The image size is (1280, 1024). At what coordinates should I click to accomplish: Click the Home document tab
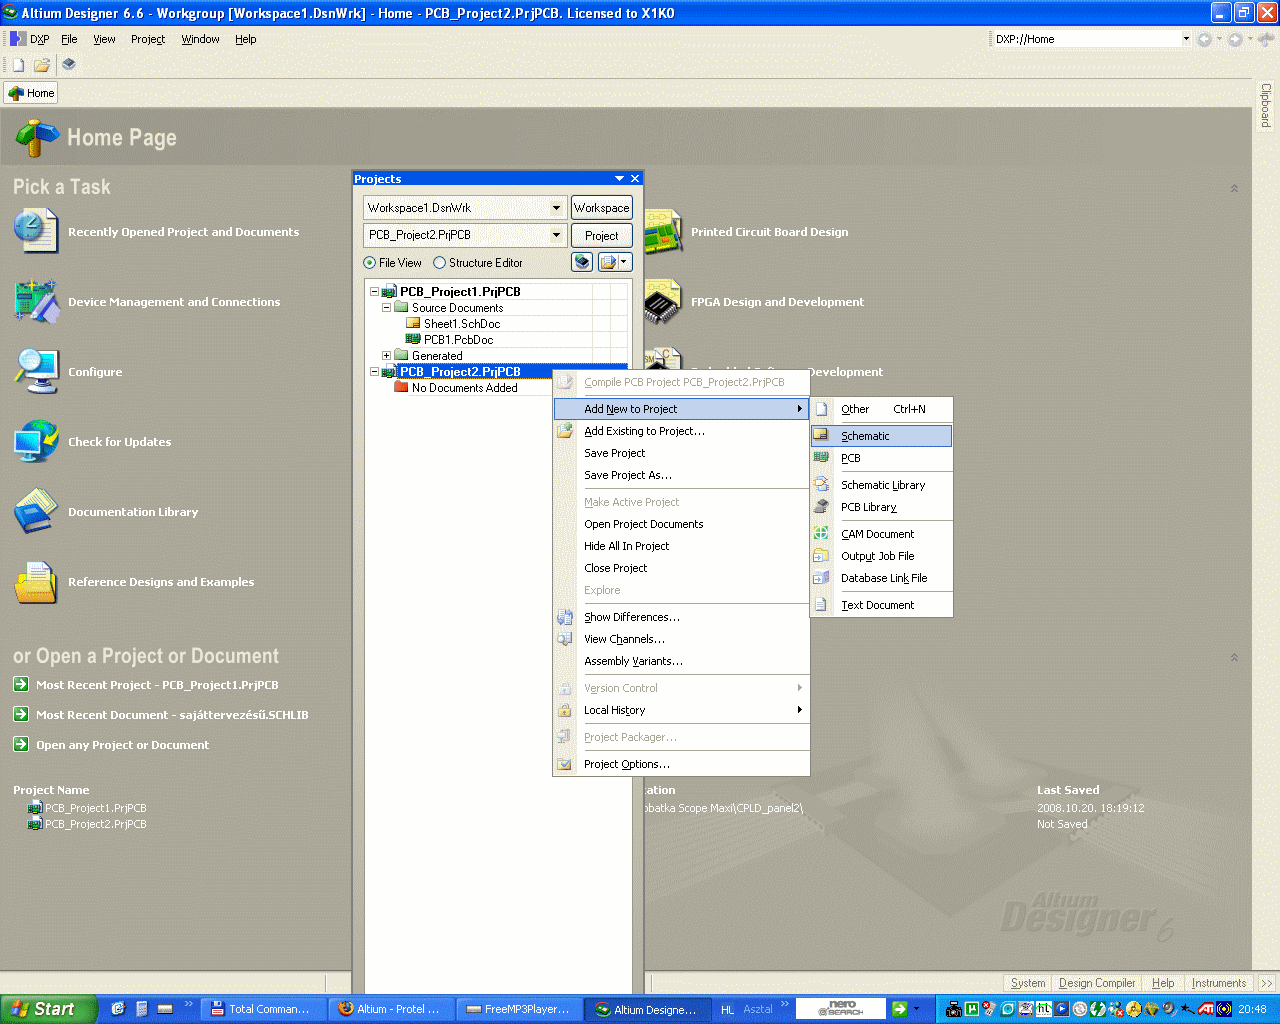point(31,93)
